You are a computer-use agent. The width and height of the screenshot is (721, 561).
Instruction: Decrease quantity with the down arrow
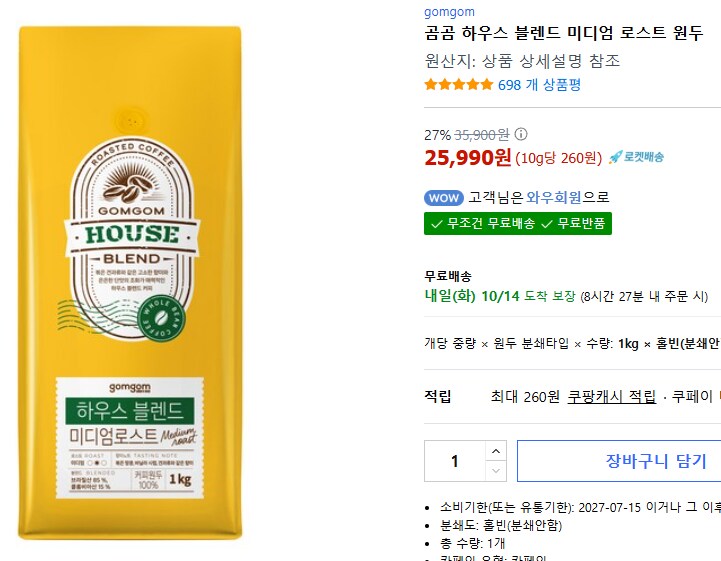coord(497,471)
